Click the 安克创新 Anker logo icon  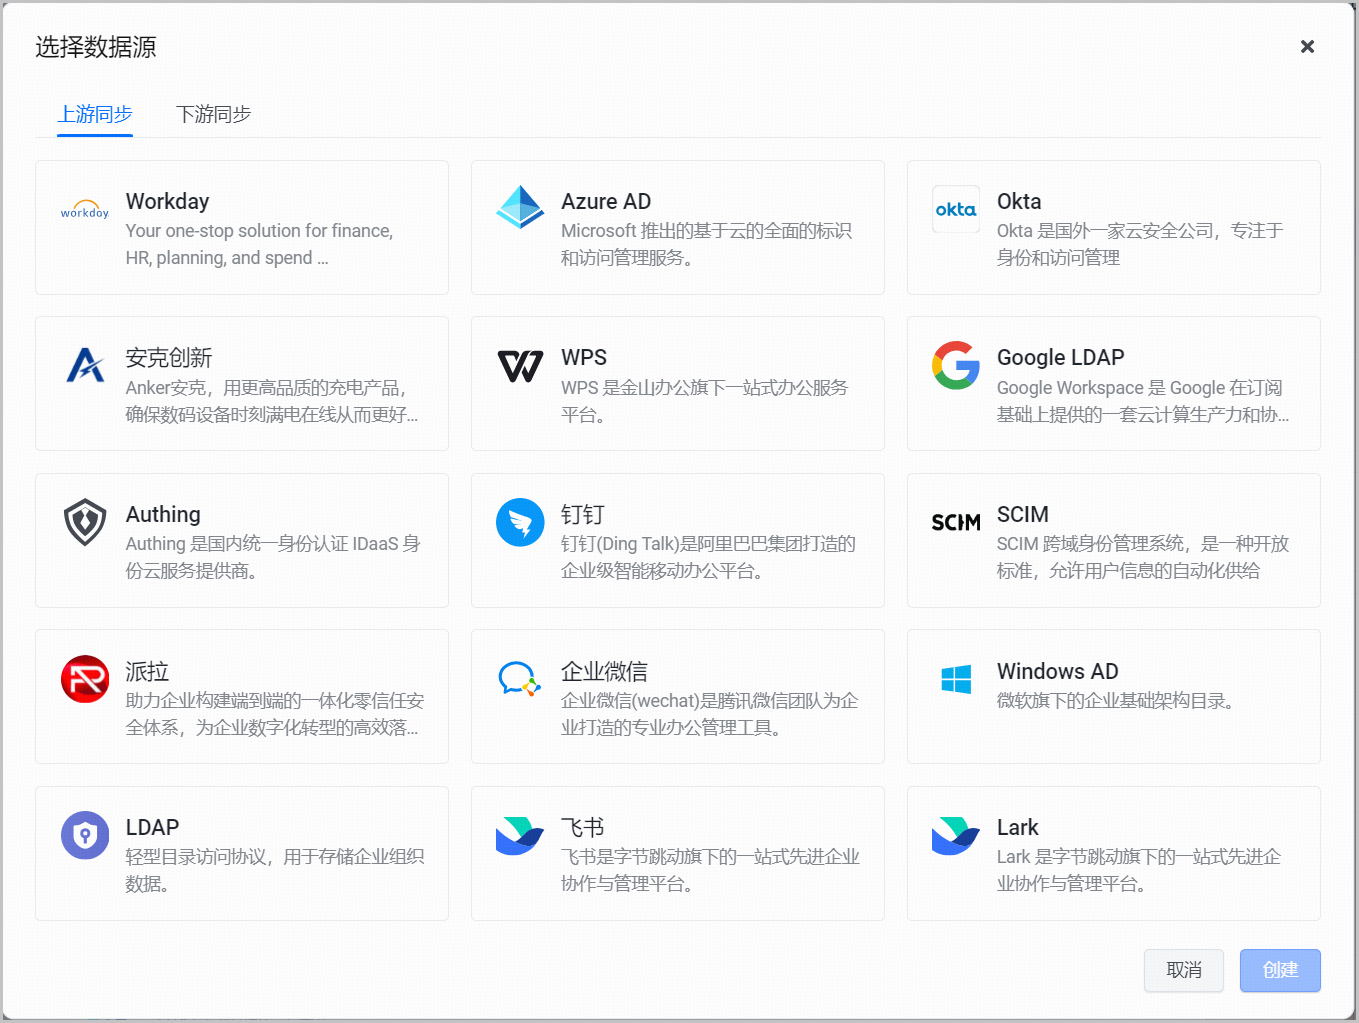click(85, 365)
